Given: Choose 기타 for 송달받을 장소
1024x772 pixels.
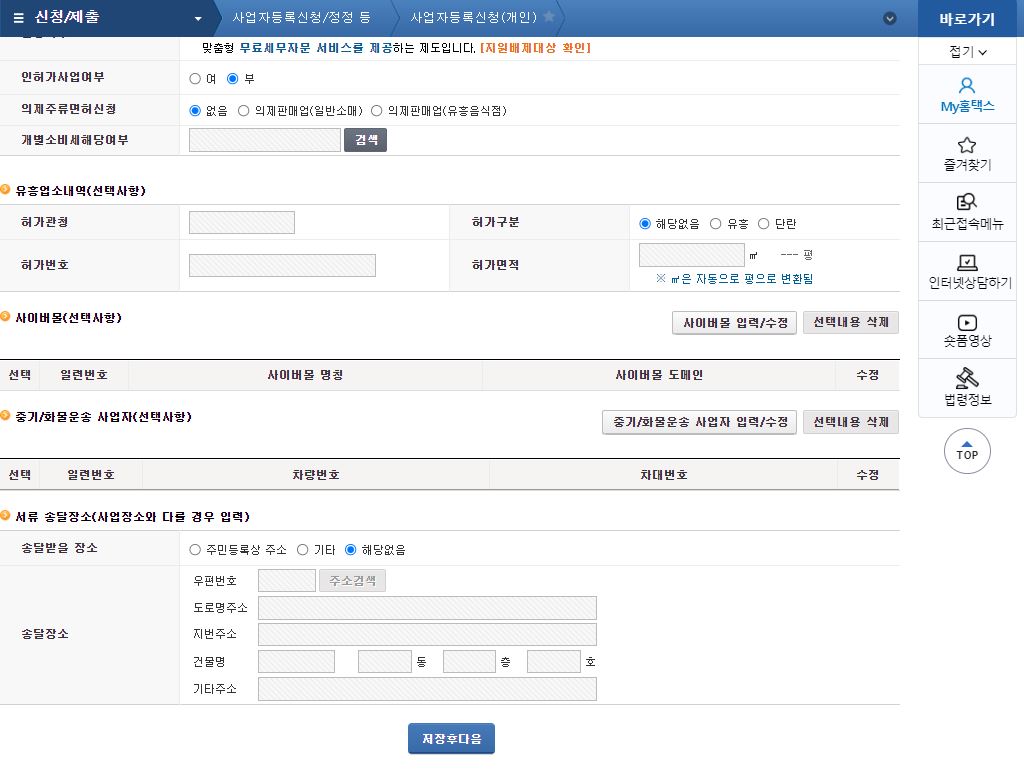Looking at the screenshot, I should [302, 548].
